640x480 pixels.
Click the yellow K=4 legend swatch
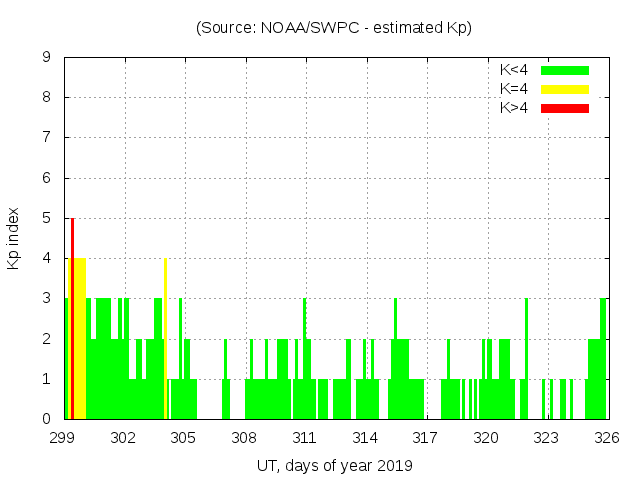pos(565,89)
